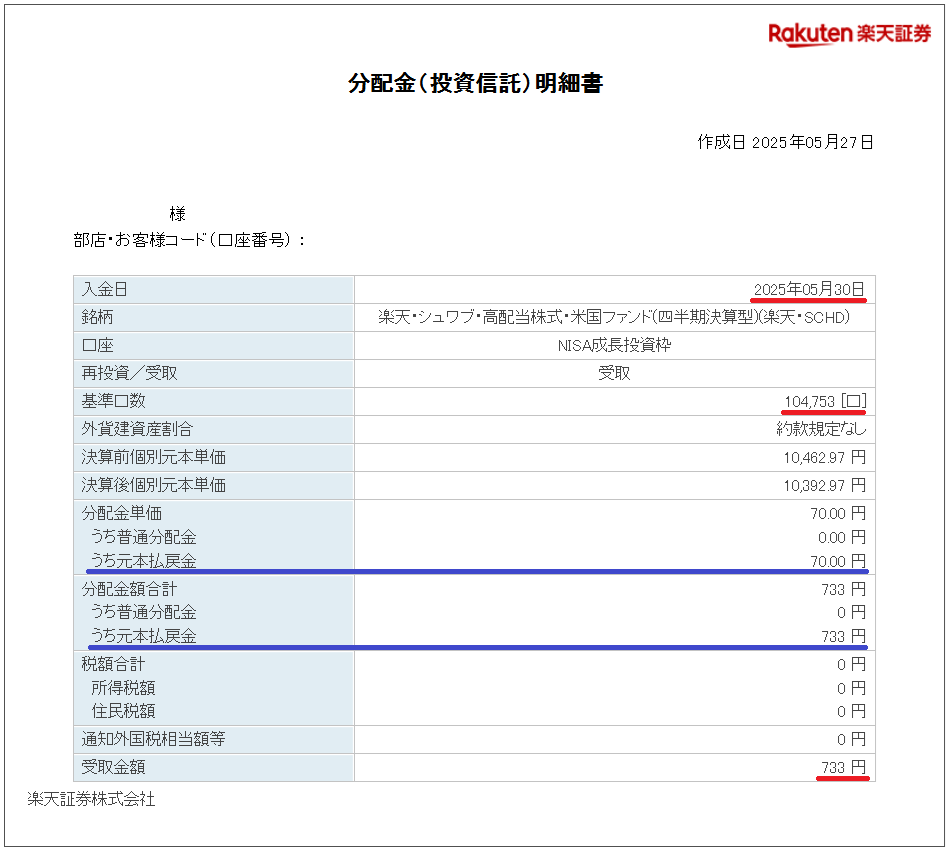The width and height of the screenshot is (949, 848).
Task: Click the 通知外国税相当額等 row label
Action: 153,740
